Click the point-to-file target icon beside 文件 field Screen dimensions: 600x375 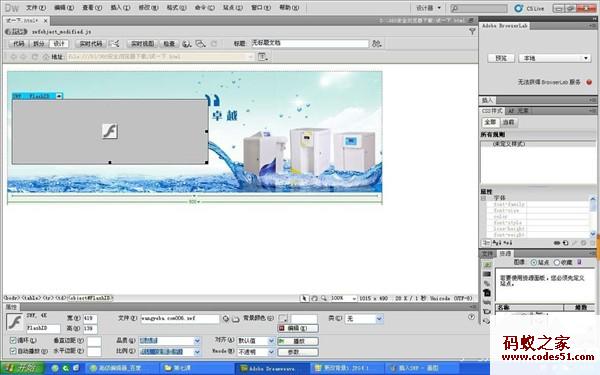point(226,319)
